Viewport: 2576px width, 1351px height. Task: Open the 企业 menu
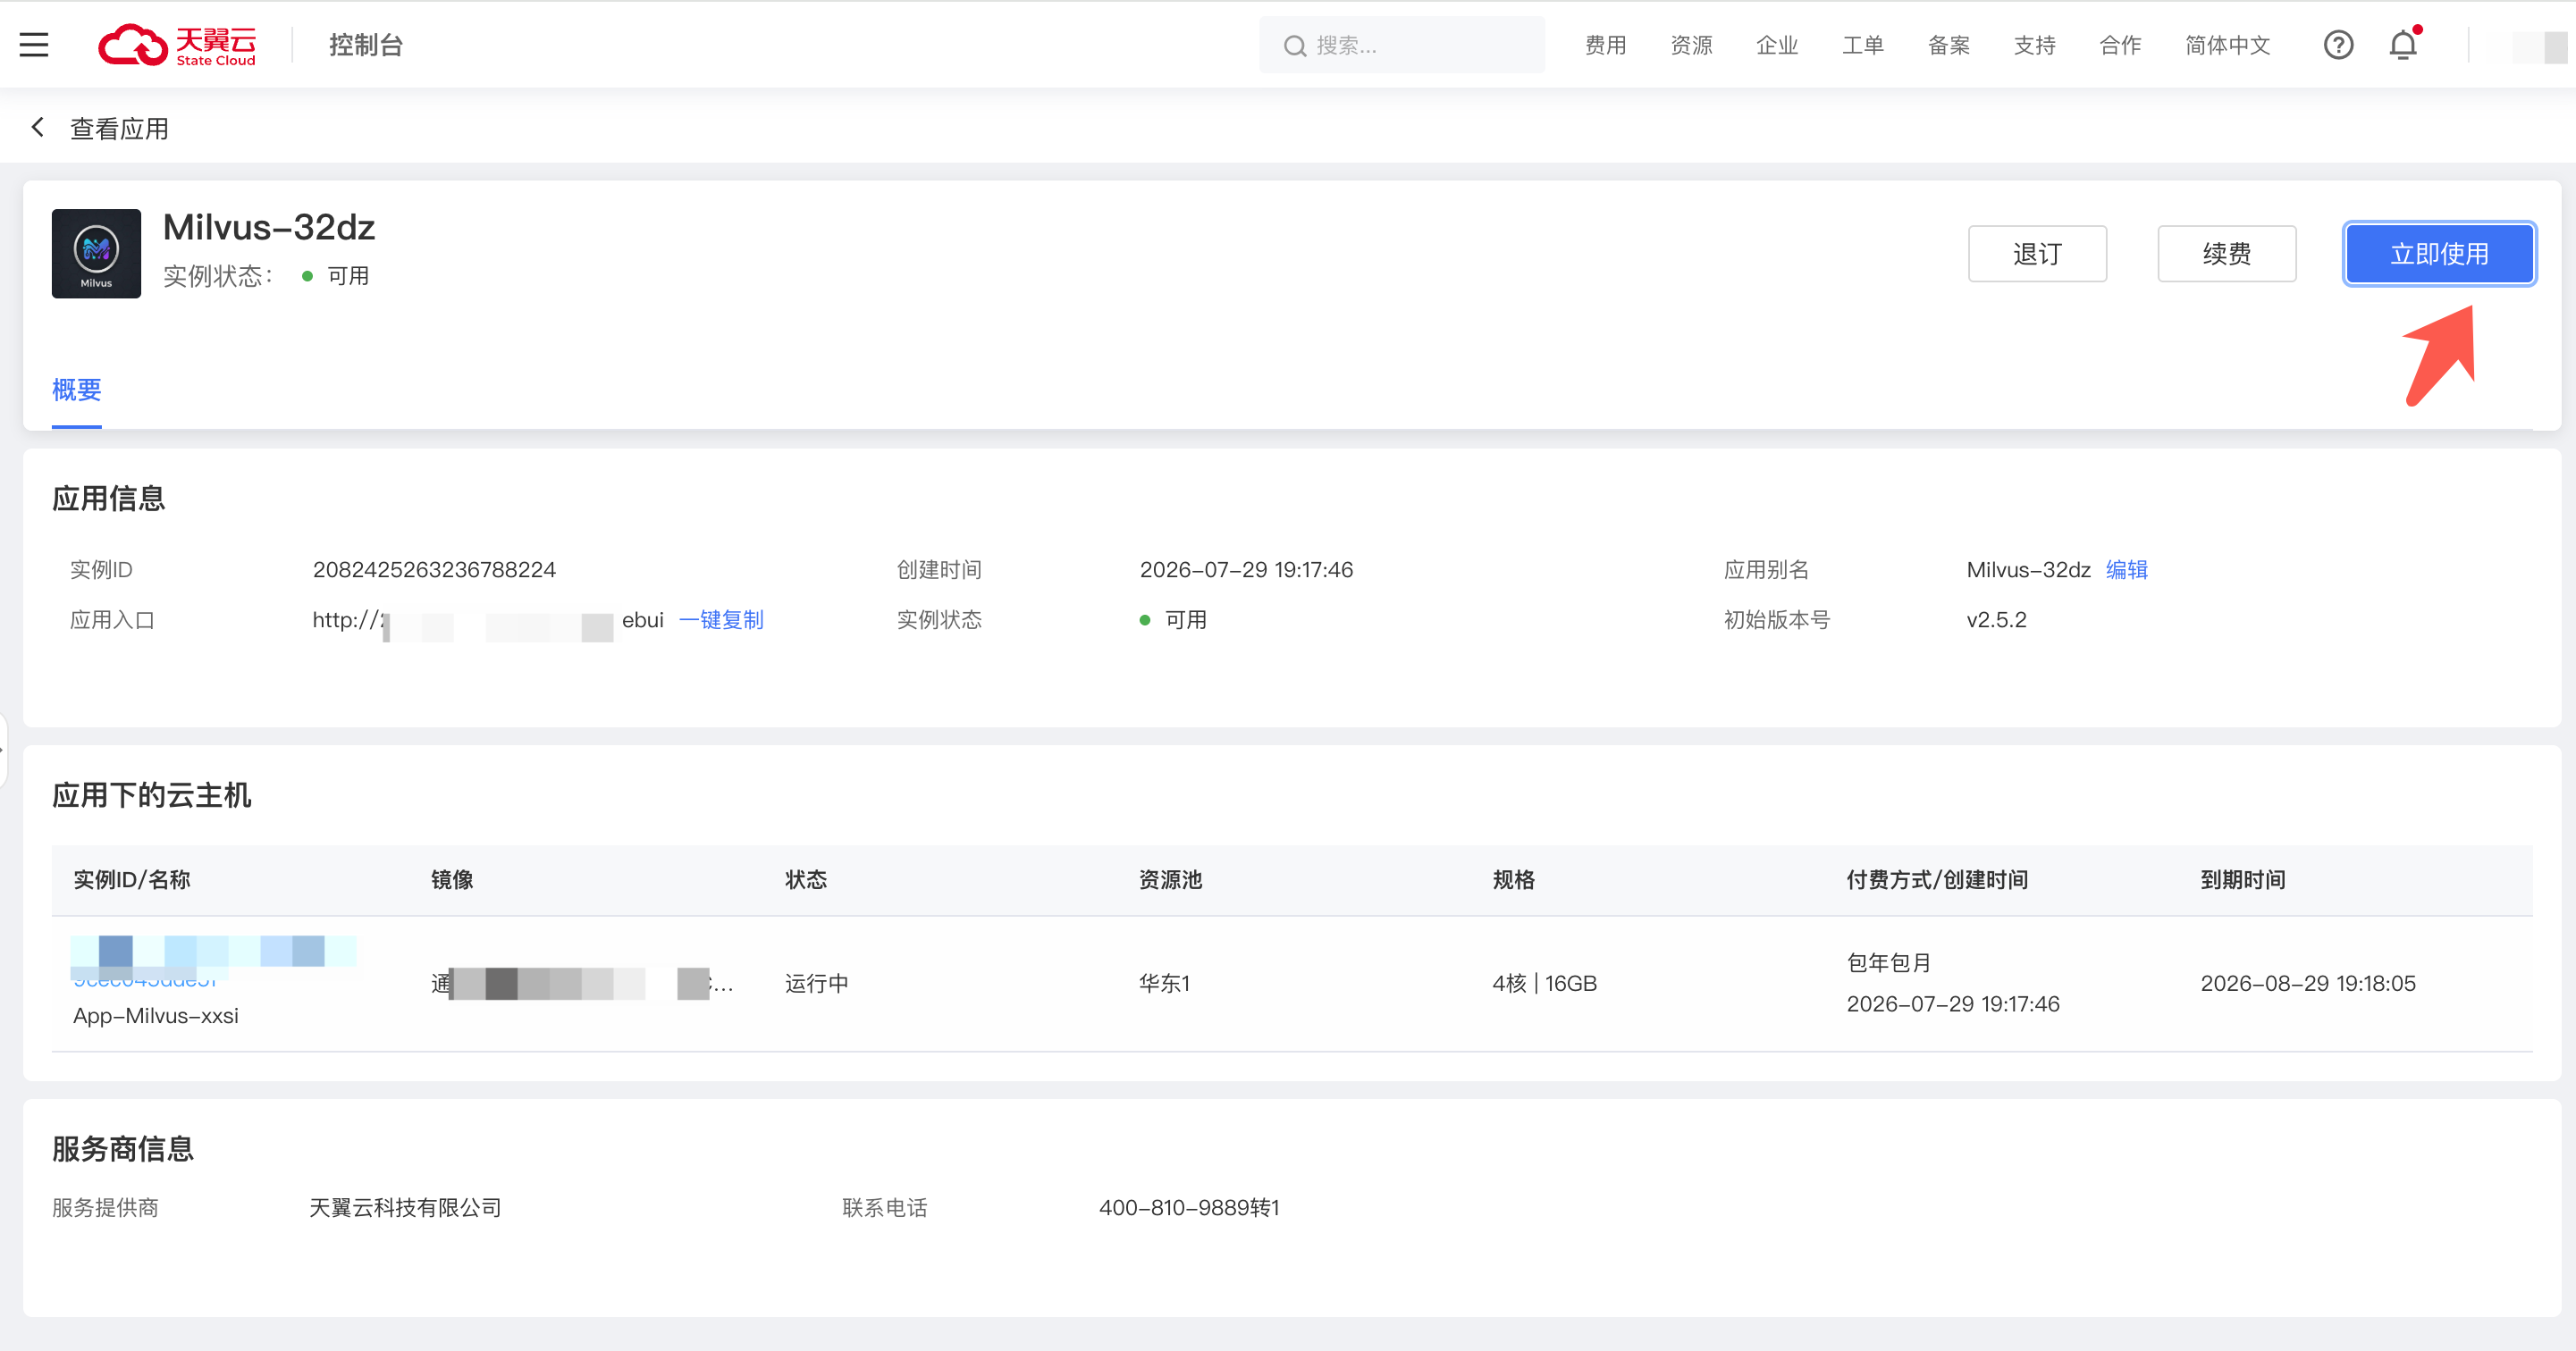1777,45
